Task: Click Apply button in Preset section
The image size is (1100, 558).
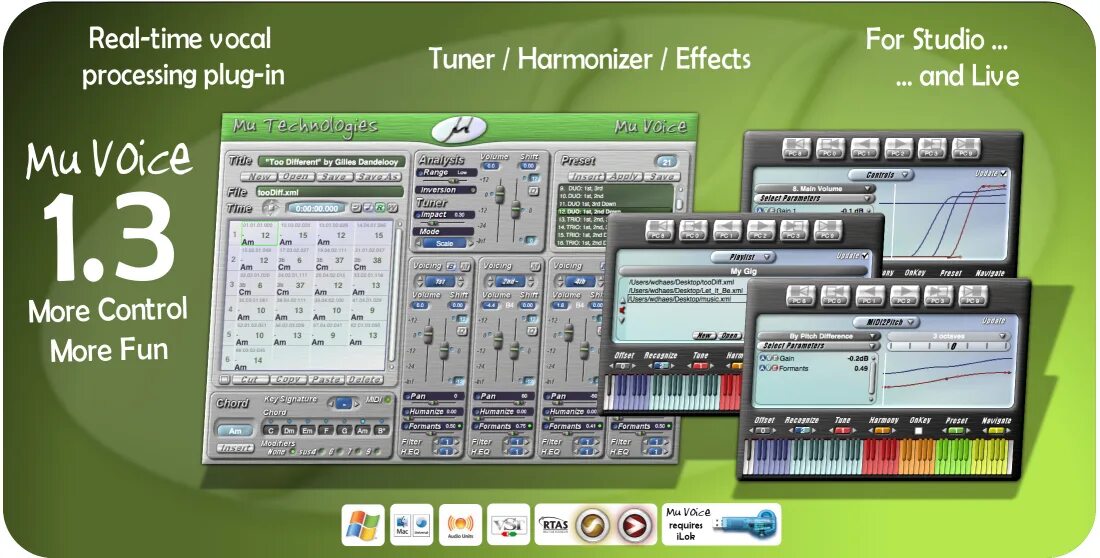Action: (x=624, y=177)
